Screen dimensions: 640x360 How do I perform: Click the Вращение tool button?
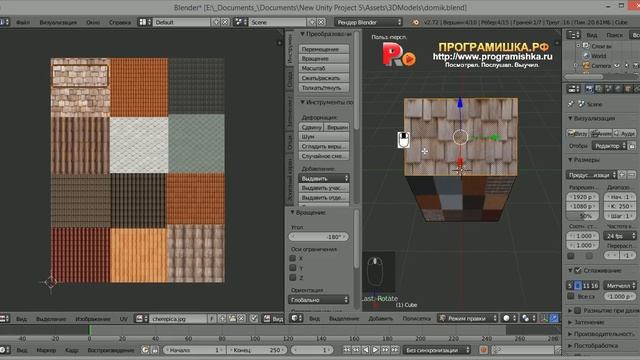pyautogui.click(x=324, y=58)
